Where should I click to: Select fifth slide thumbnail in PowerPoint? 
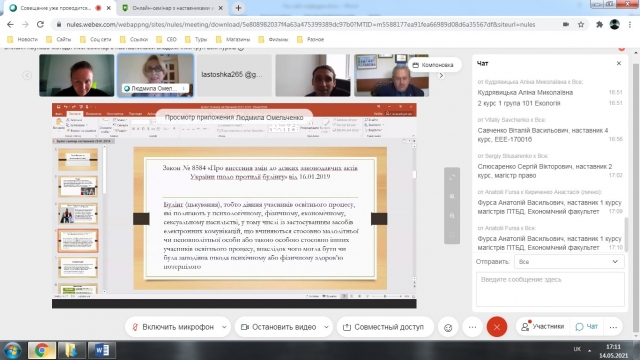tap(78, 267)
